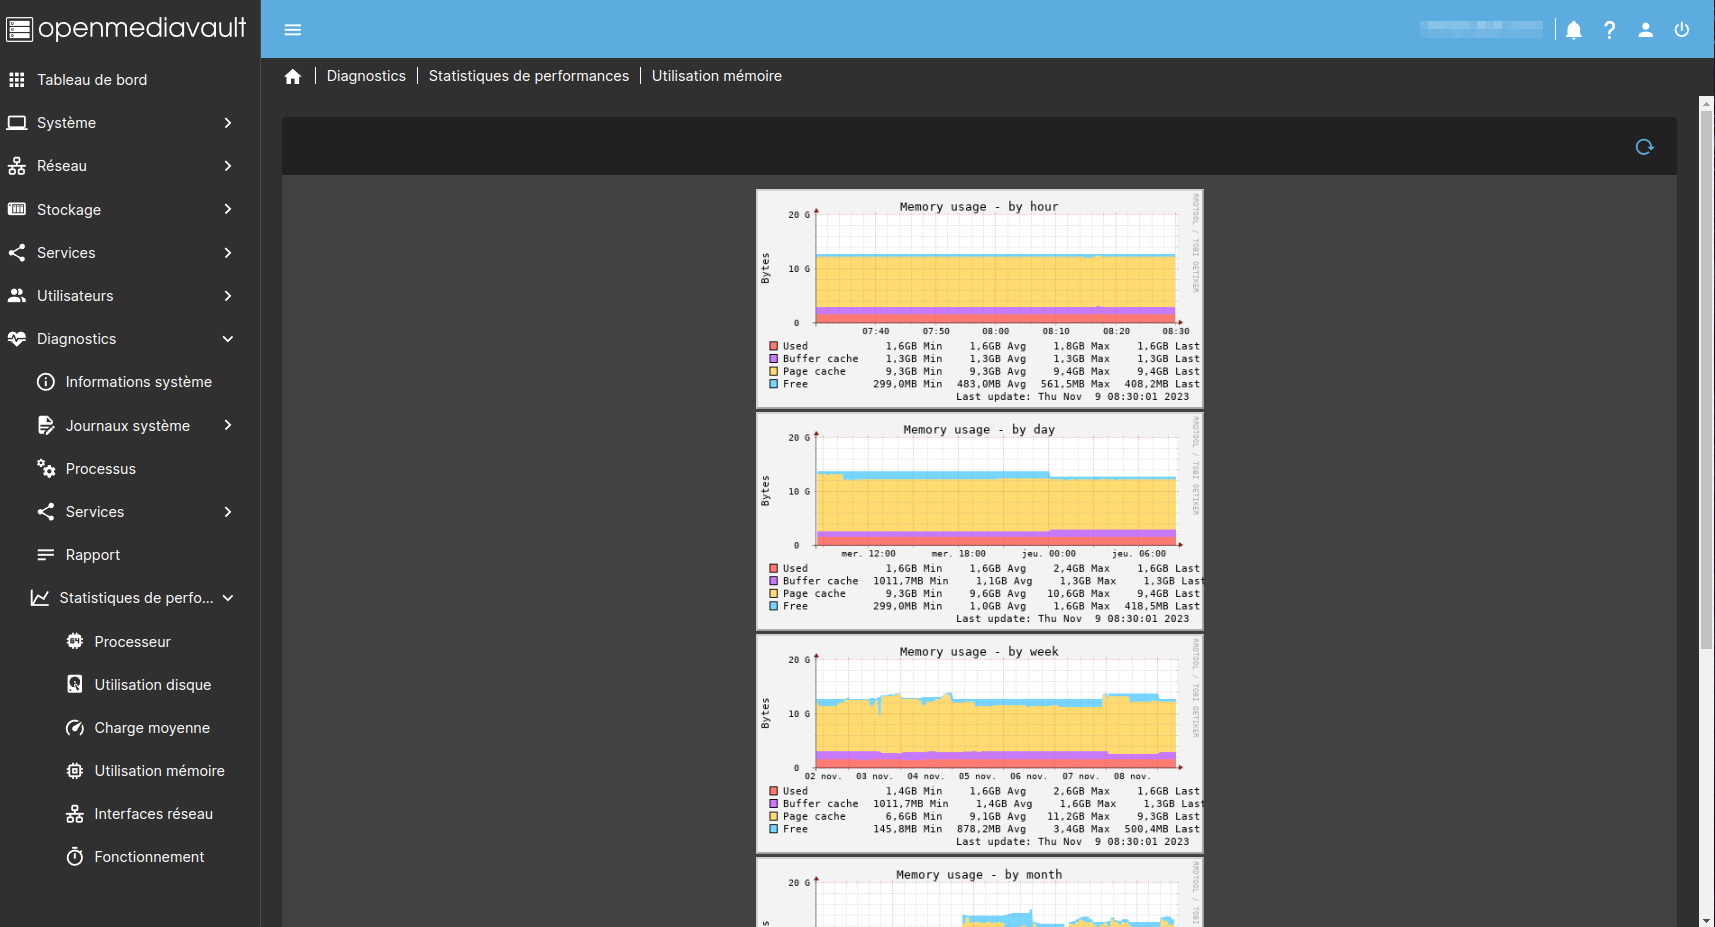Click the power icon in header
Viewport: 1715px width, 927px height.
click(1682, 30)
